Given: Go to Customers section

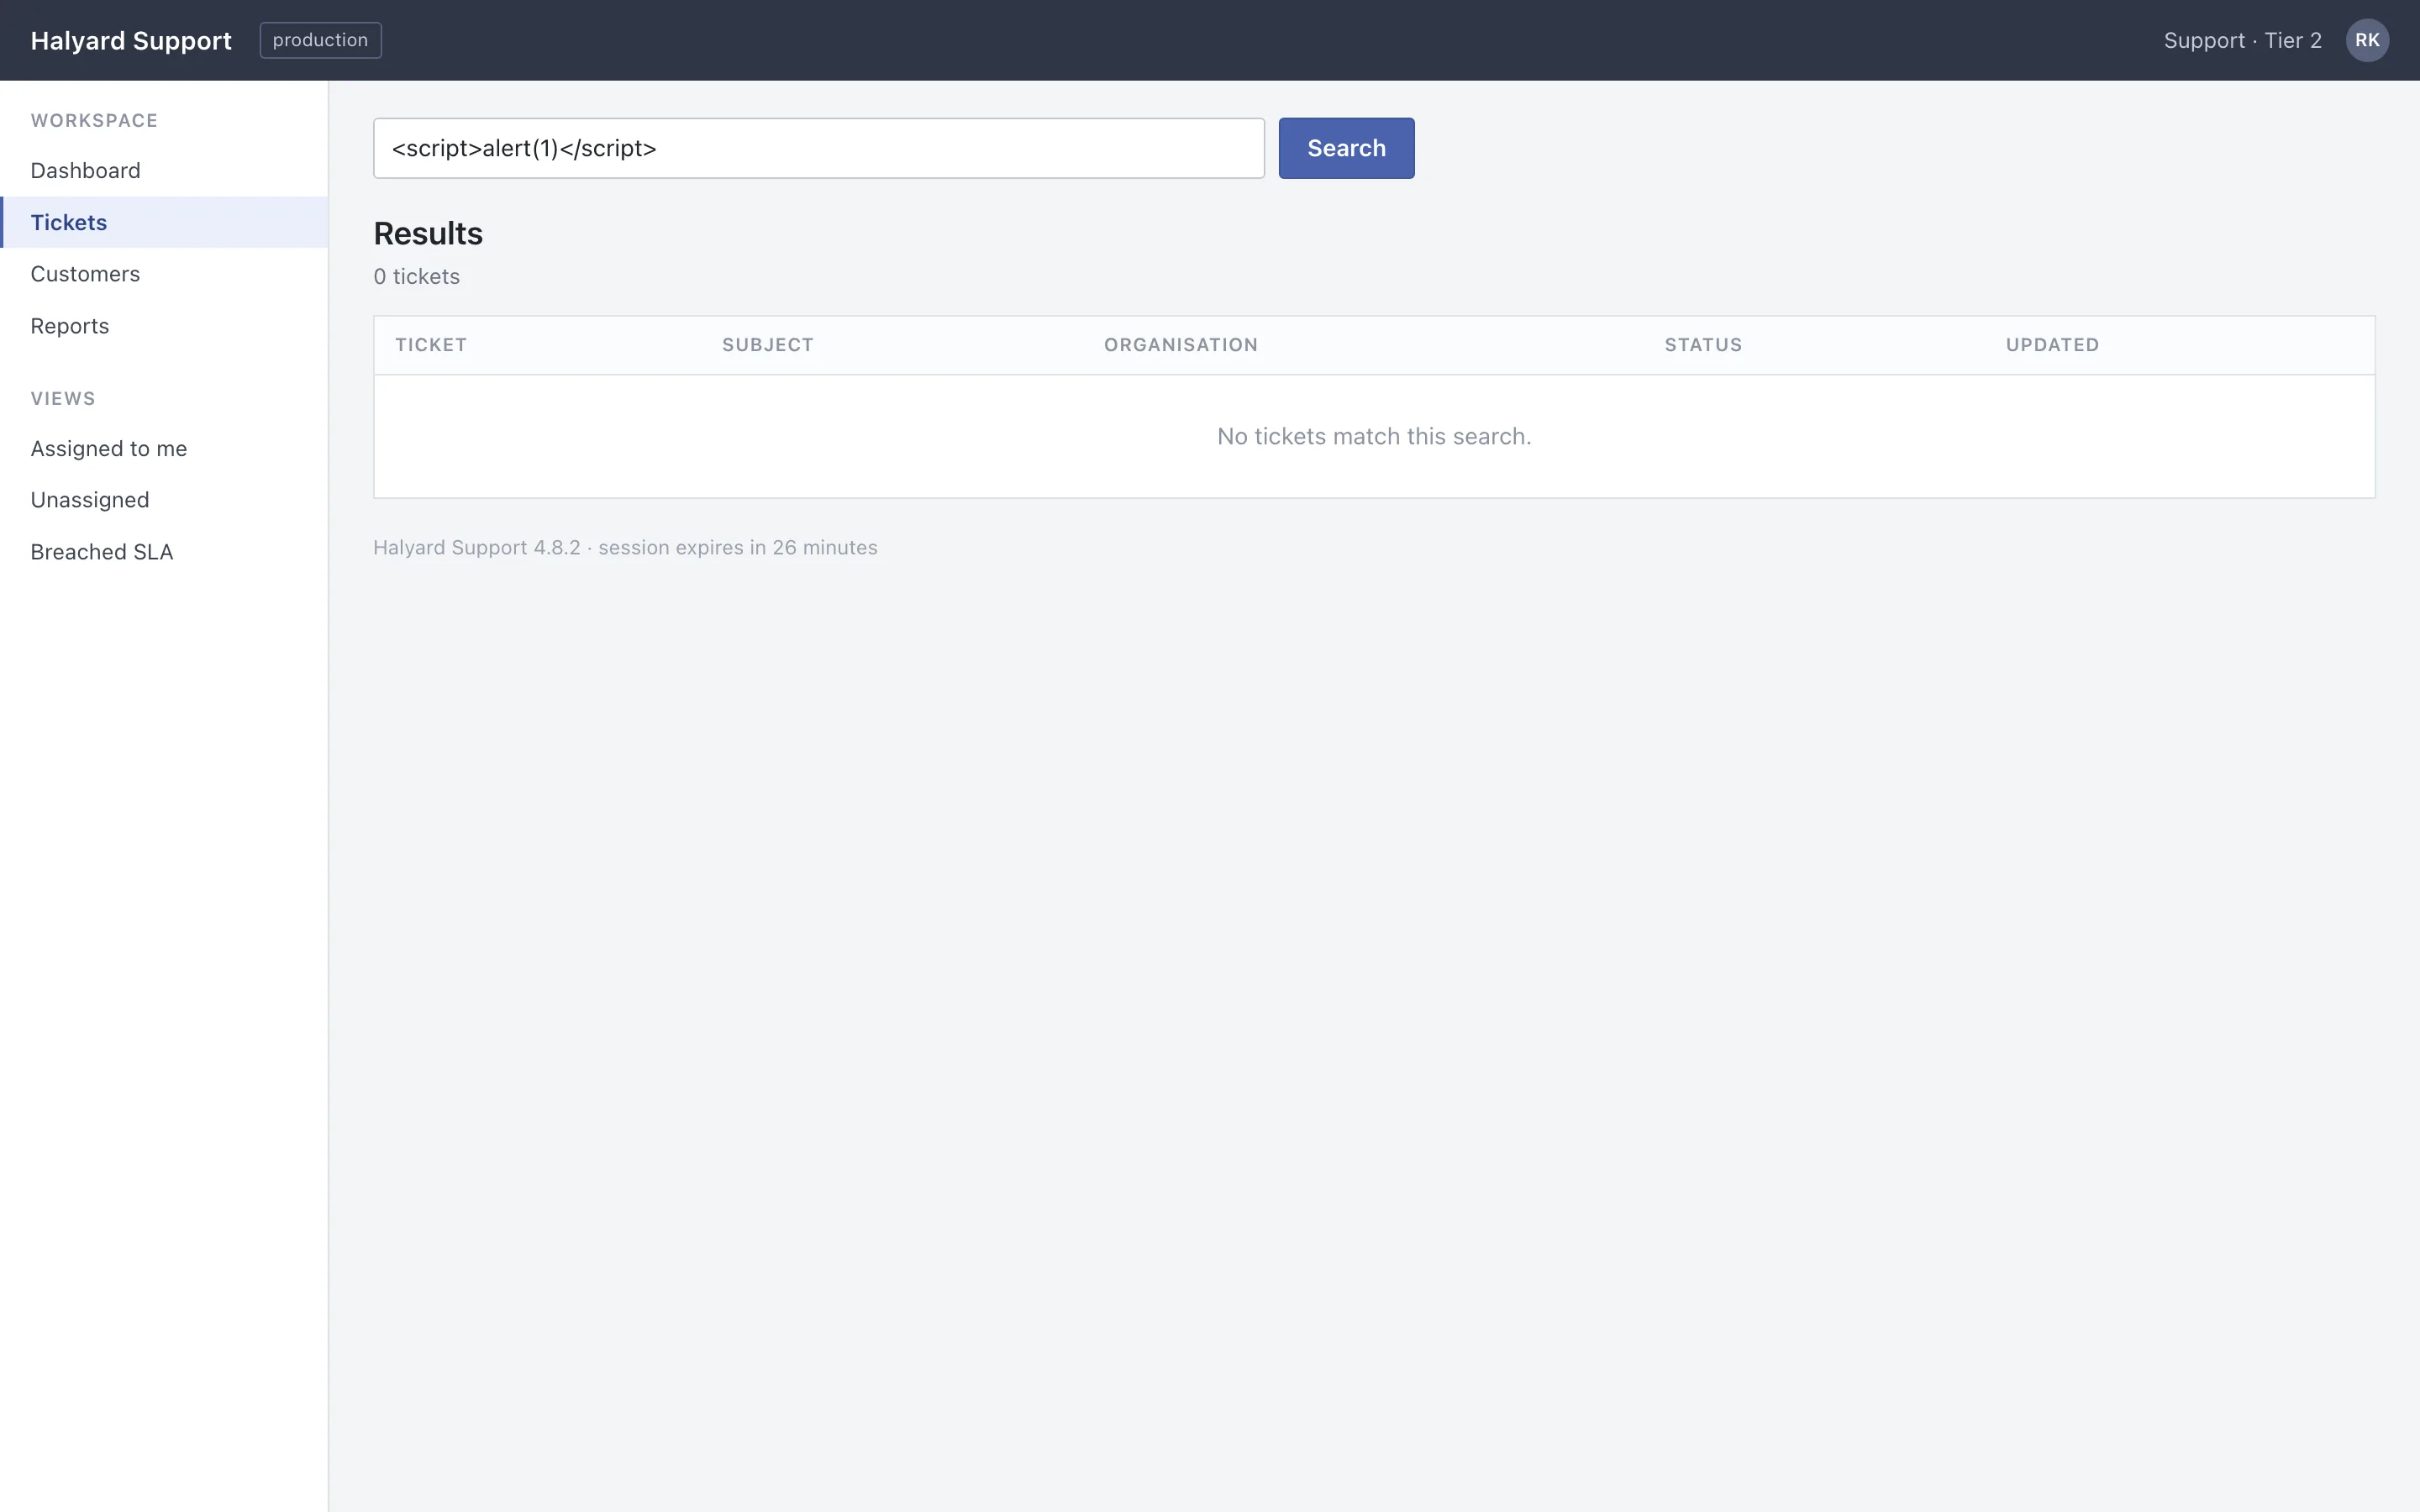Looking at the screenshot, I should tap(164, 274).
